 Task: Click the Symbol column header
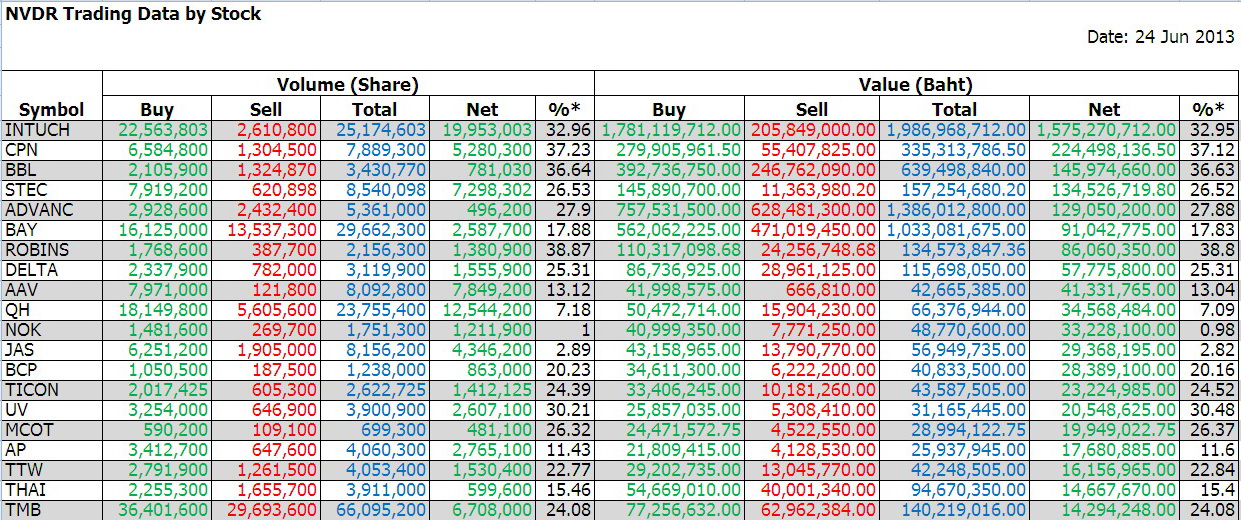click(52, 110)
